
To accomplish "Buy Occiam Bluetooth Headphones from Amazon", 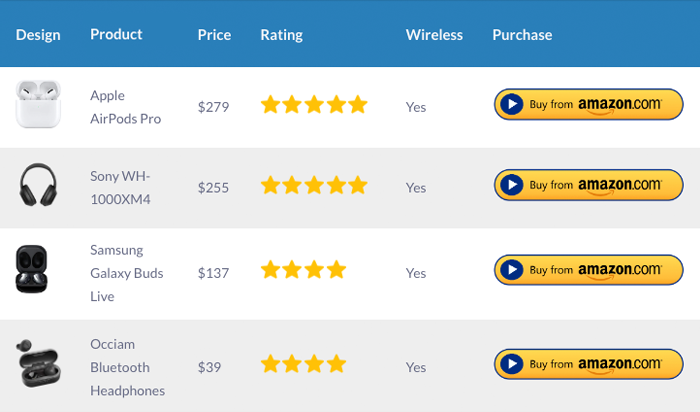I will tap(588, 364).
